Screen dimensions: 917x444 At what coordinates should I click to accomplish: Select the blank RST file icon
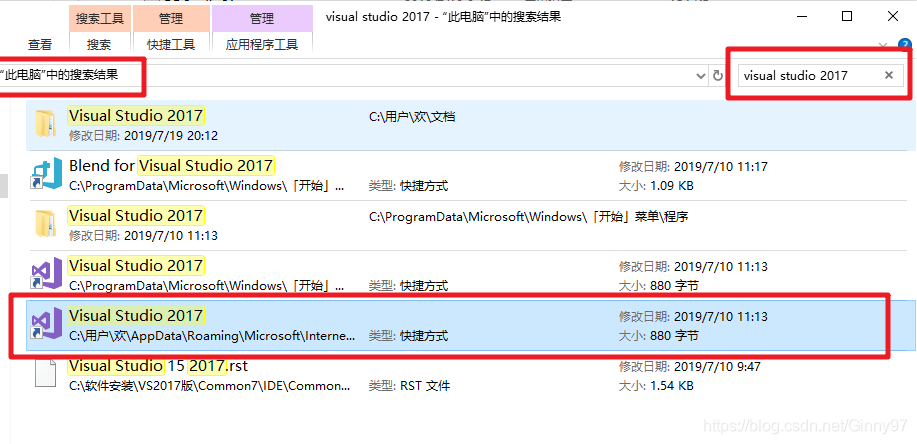click(46, 373)
